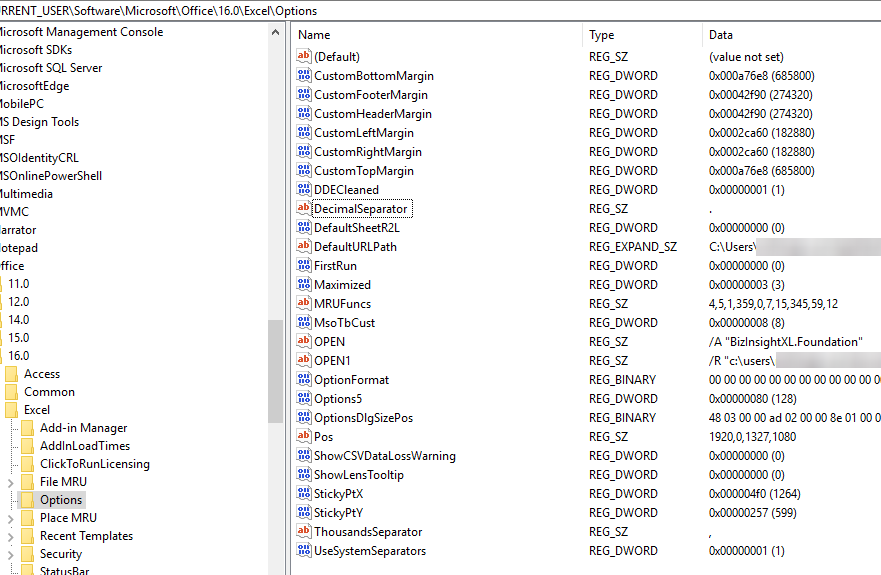881x575 pixels.
Task: Select the OptionsDlgSizePos binary icon
Action: (x=304, y=417)
